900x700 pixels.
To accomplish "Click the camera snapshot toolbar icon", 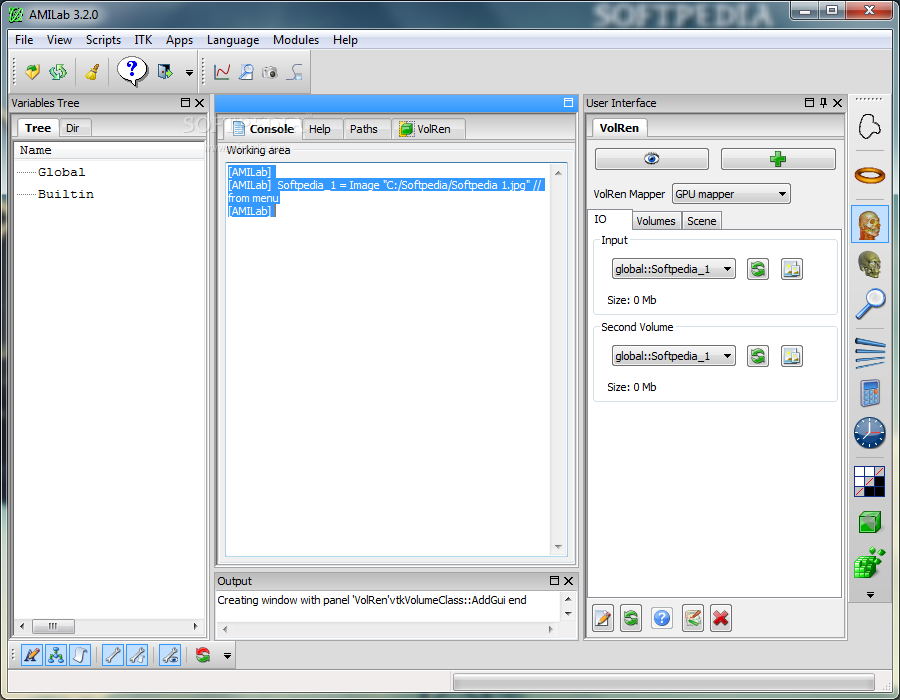I will click(269, 72).
